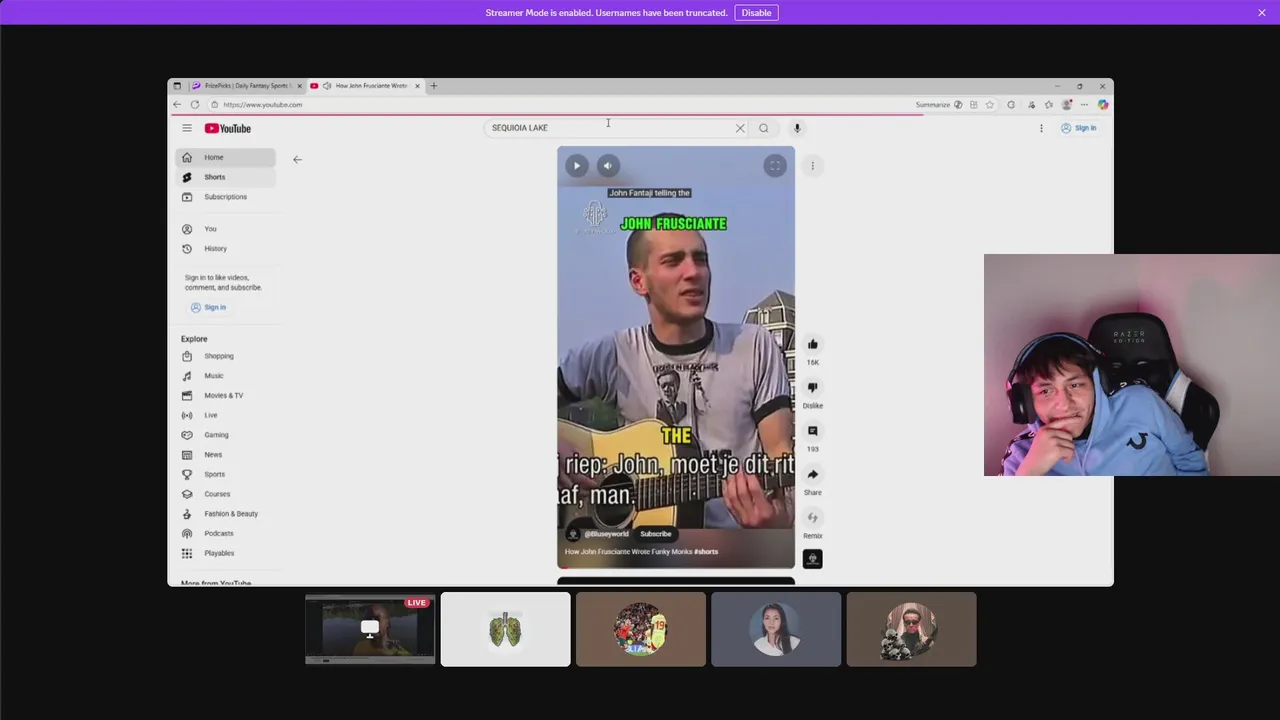Select the lungs avatar participant tile

click(506, 629)
